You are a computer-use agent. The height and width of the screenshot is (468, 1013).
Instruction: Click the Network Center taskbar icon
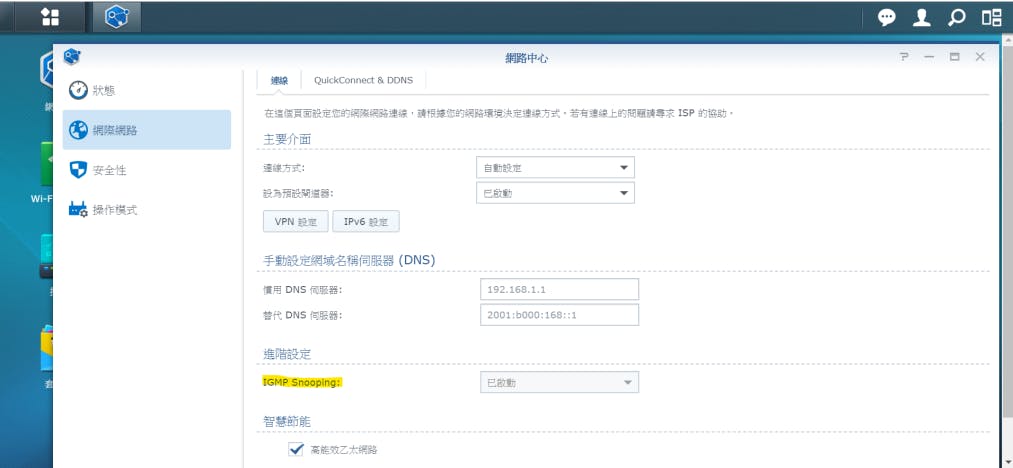117,17
